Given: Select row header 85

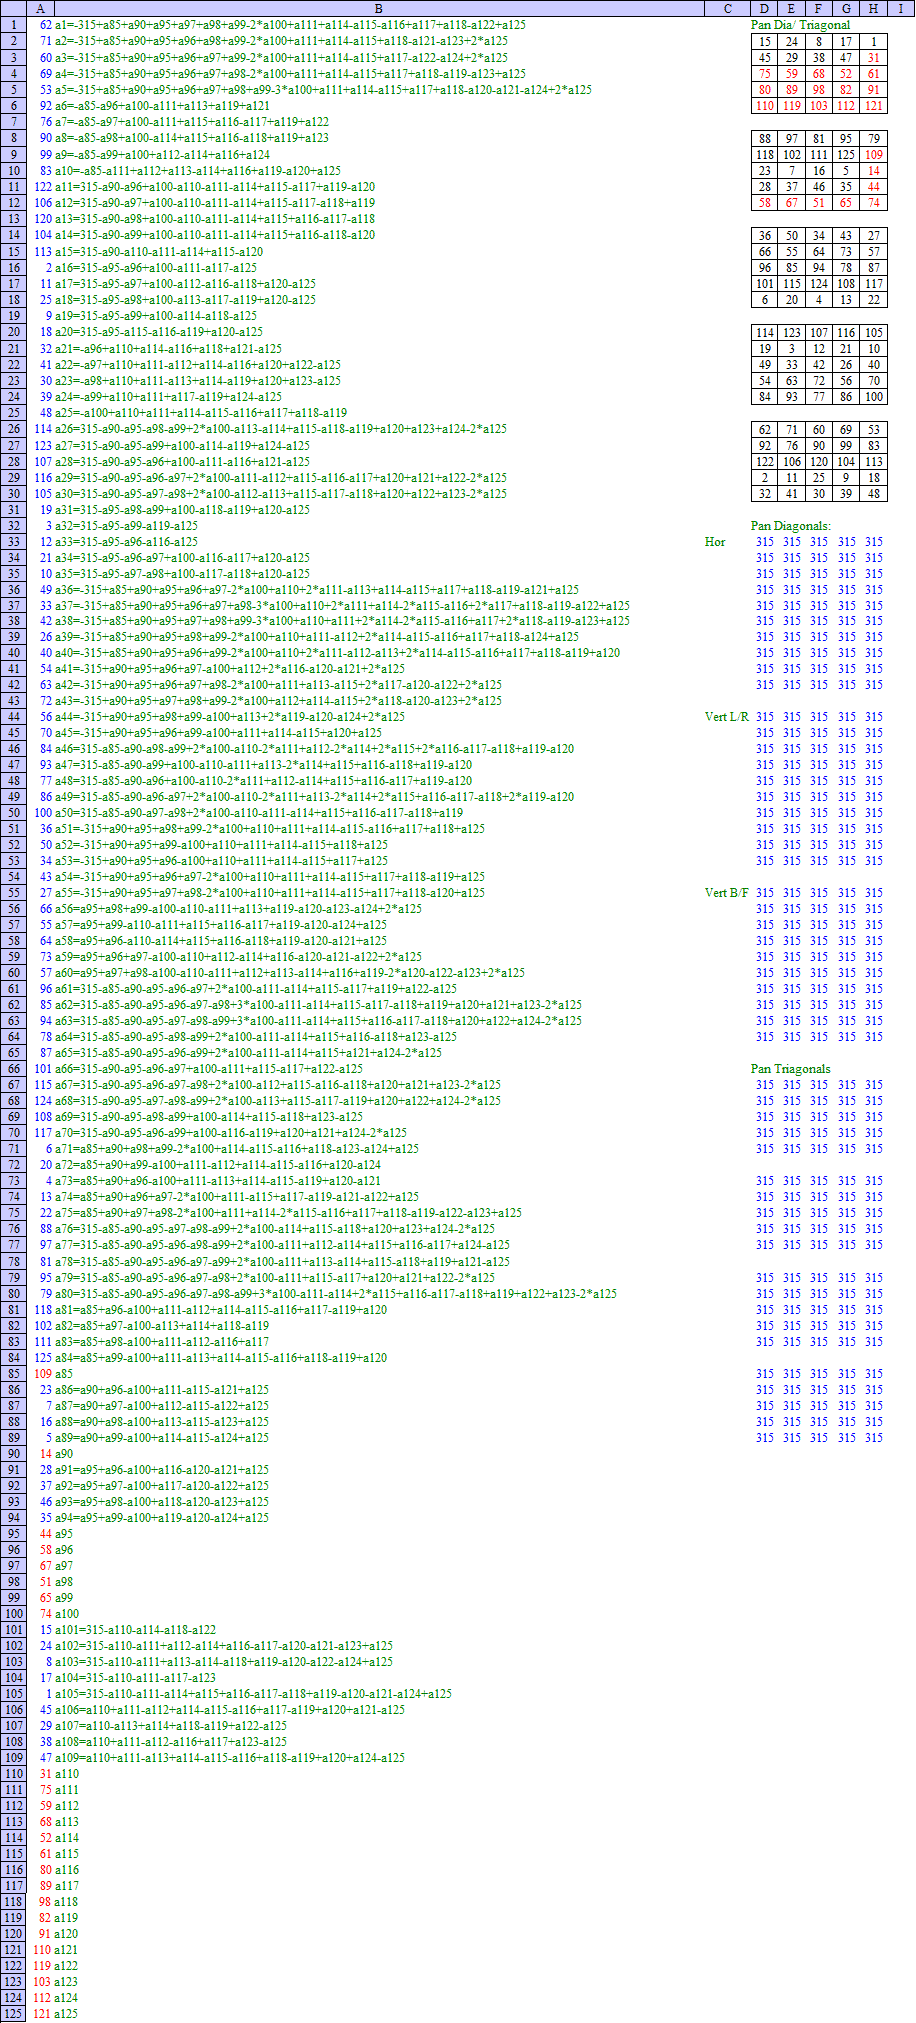Looking at the screenshot, I should [x=14, y=1373].
